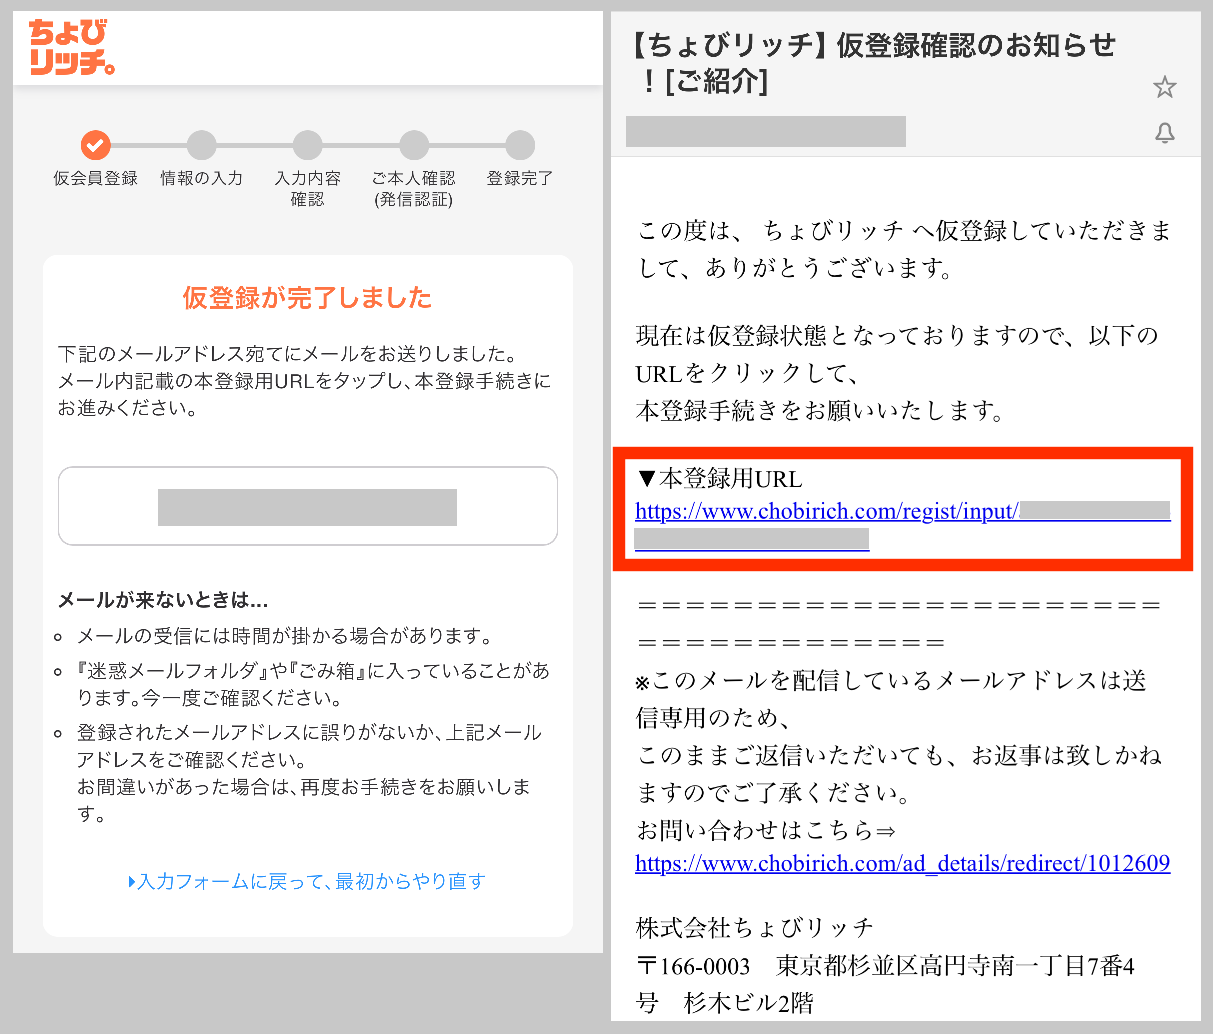1213x1034 pixels.
Task: Click the ご本人確認 step circle
Action: [414, 146]
